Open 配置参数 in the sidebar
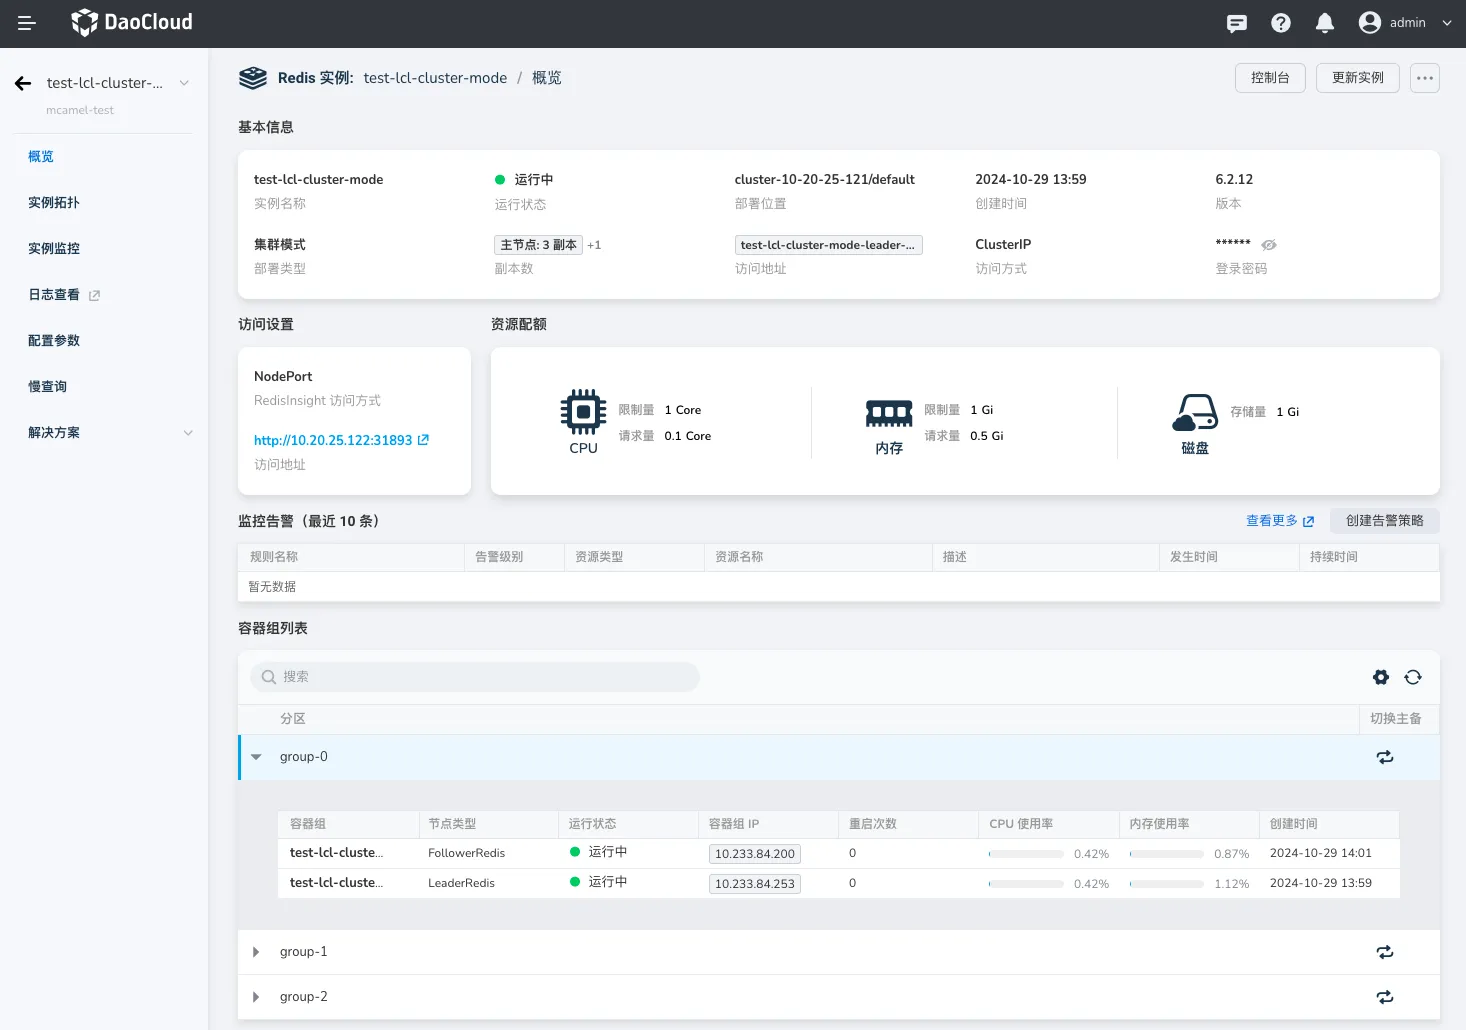The height and width of the screenshot is (1030, 1466). (x=54, y=341)
